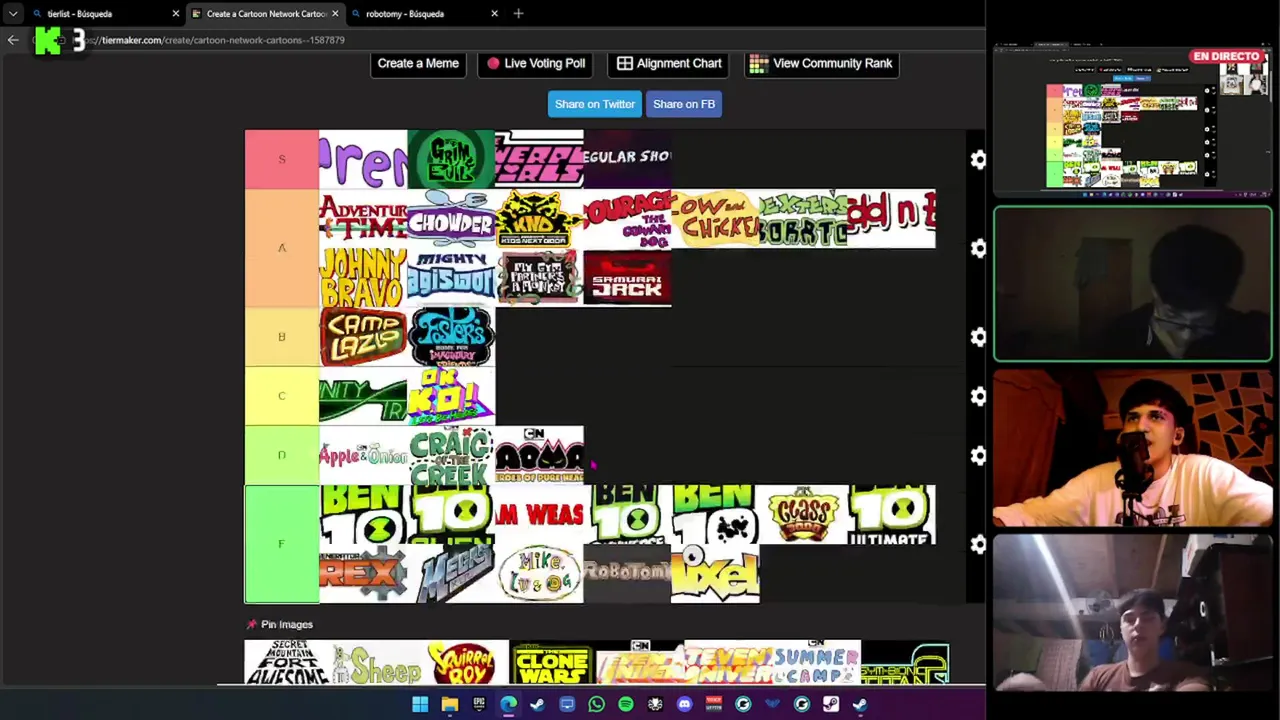The height and width of the screenshot is (720, 1280).
Task: Select the Apple & Onion logo
Action: coord(363,455)
